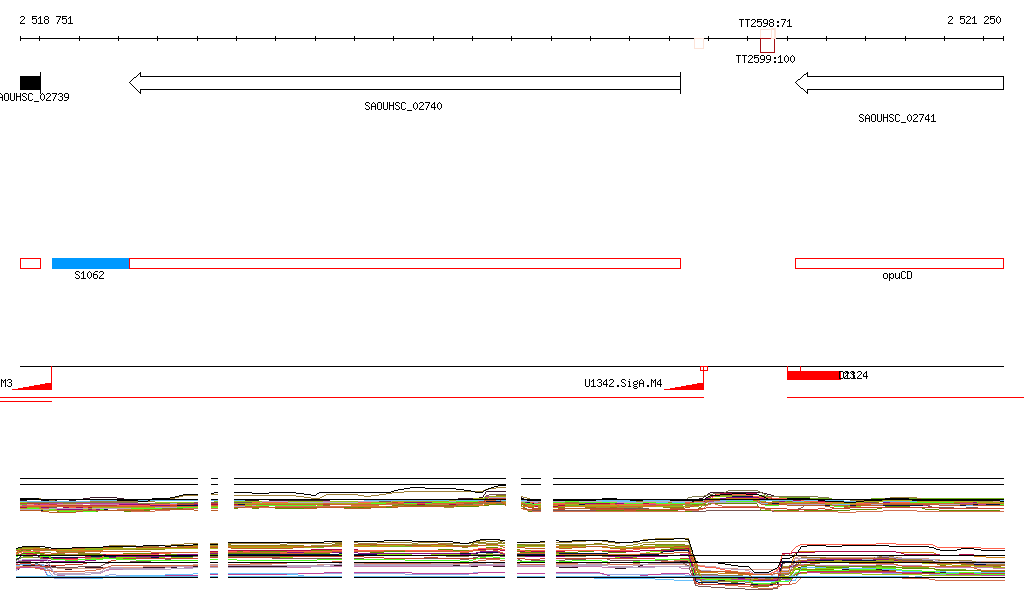Click the faint pink box on the ruler

pos(699,43)
